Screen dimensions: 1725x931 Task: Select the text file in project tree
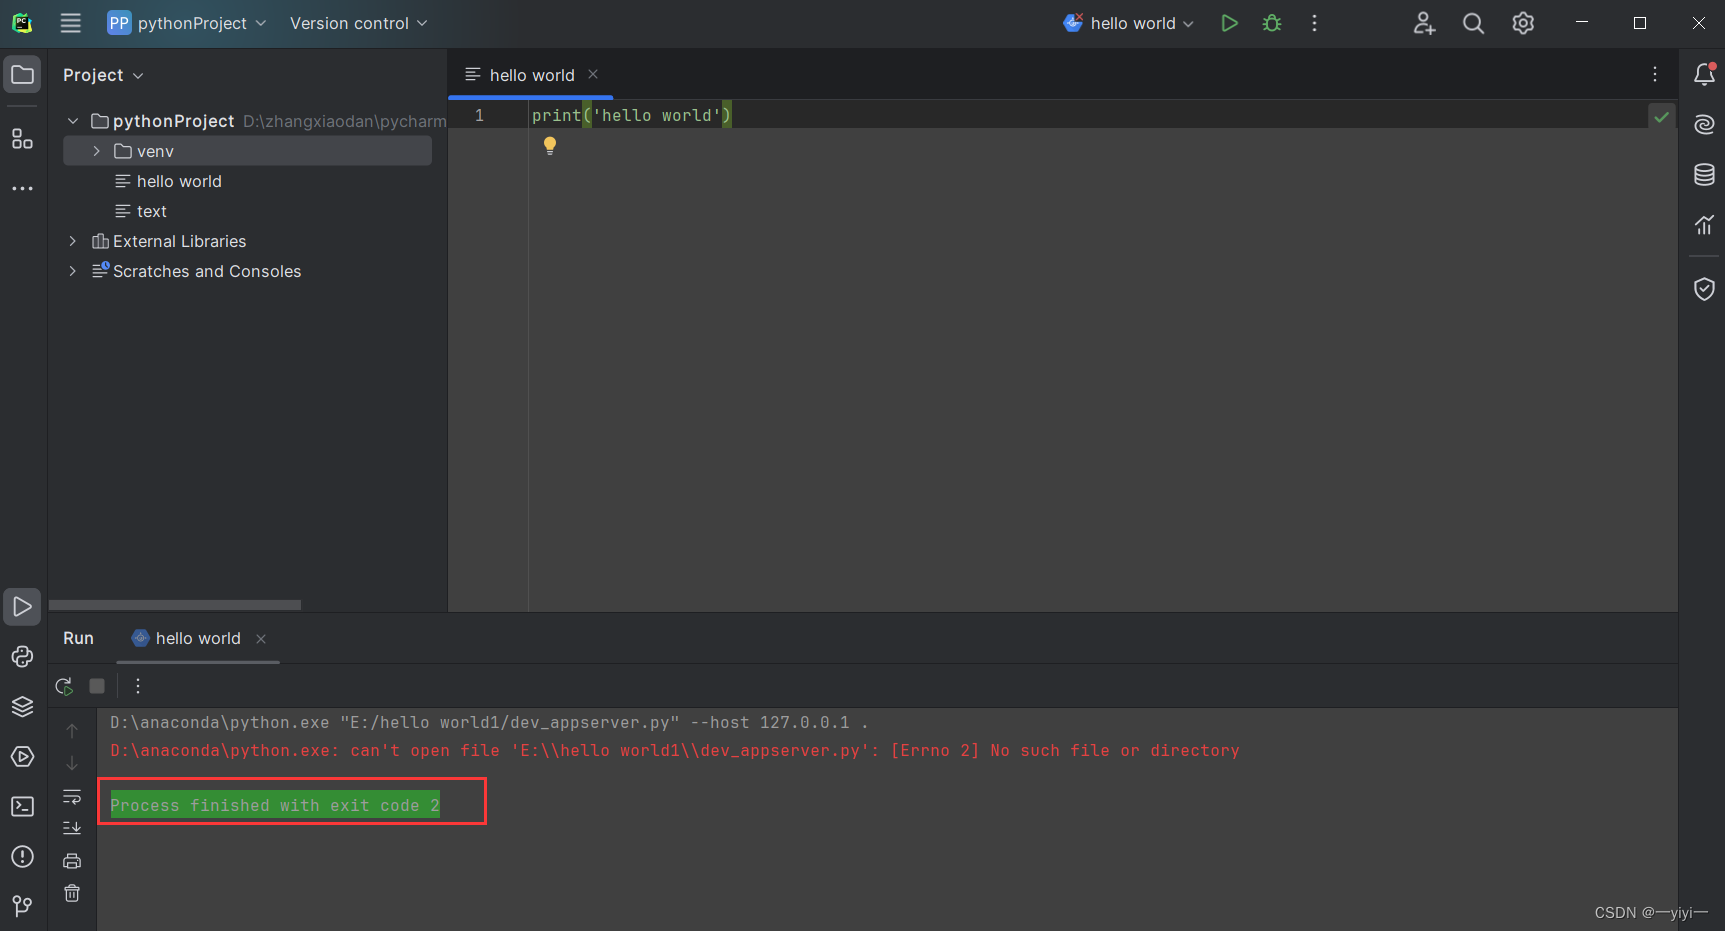151,211
